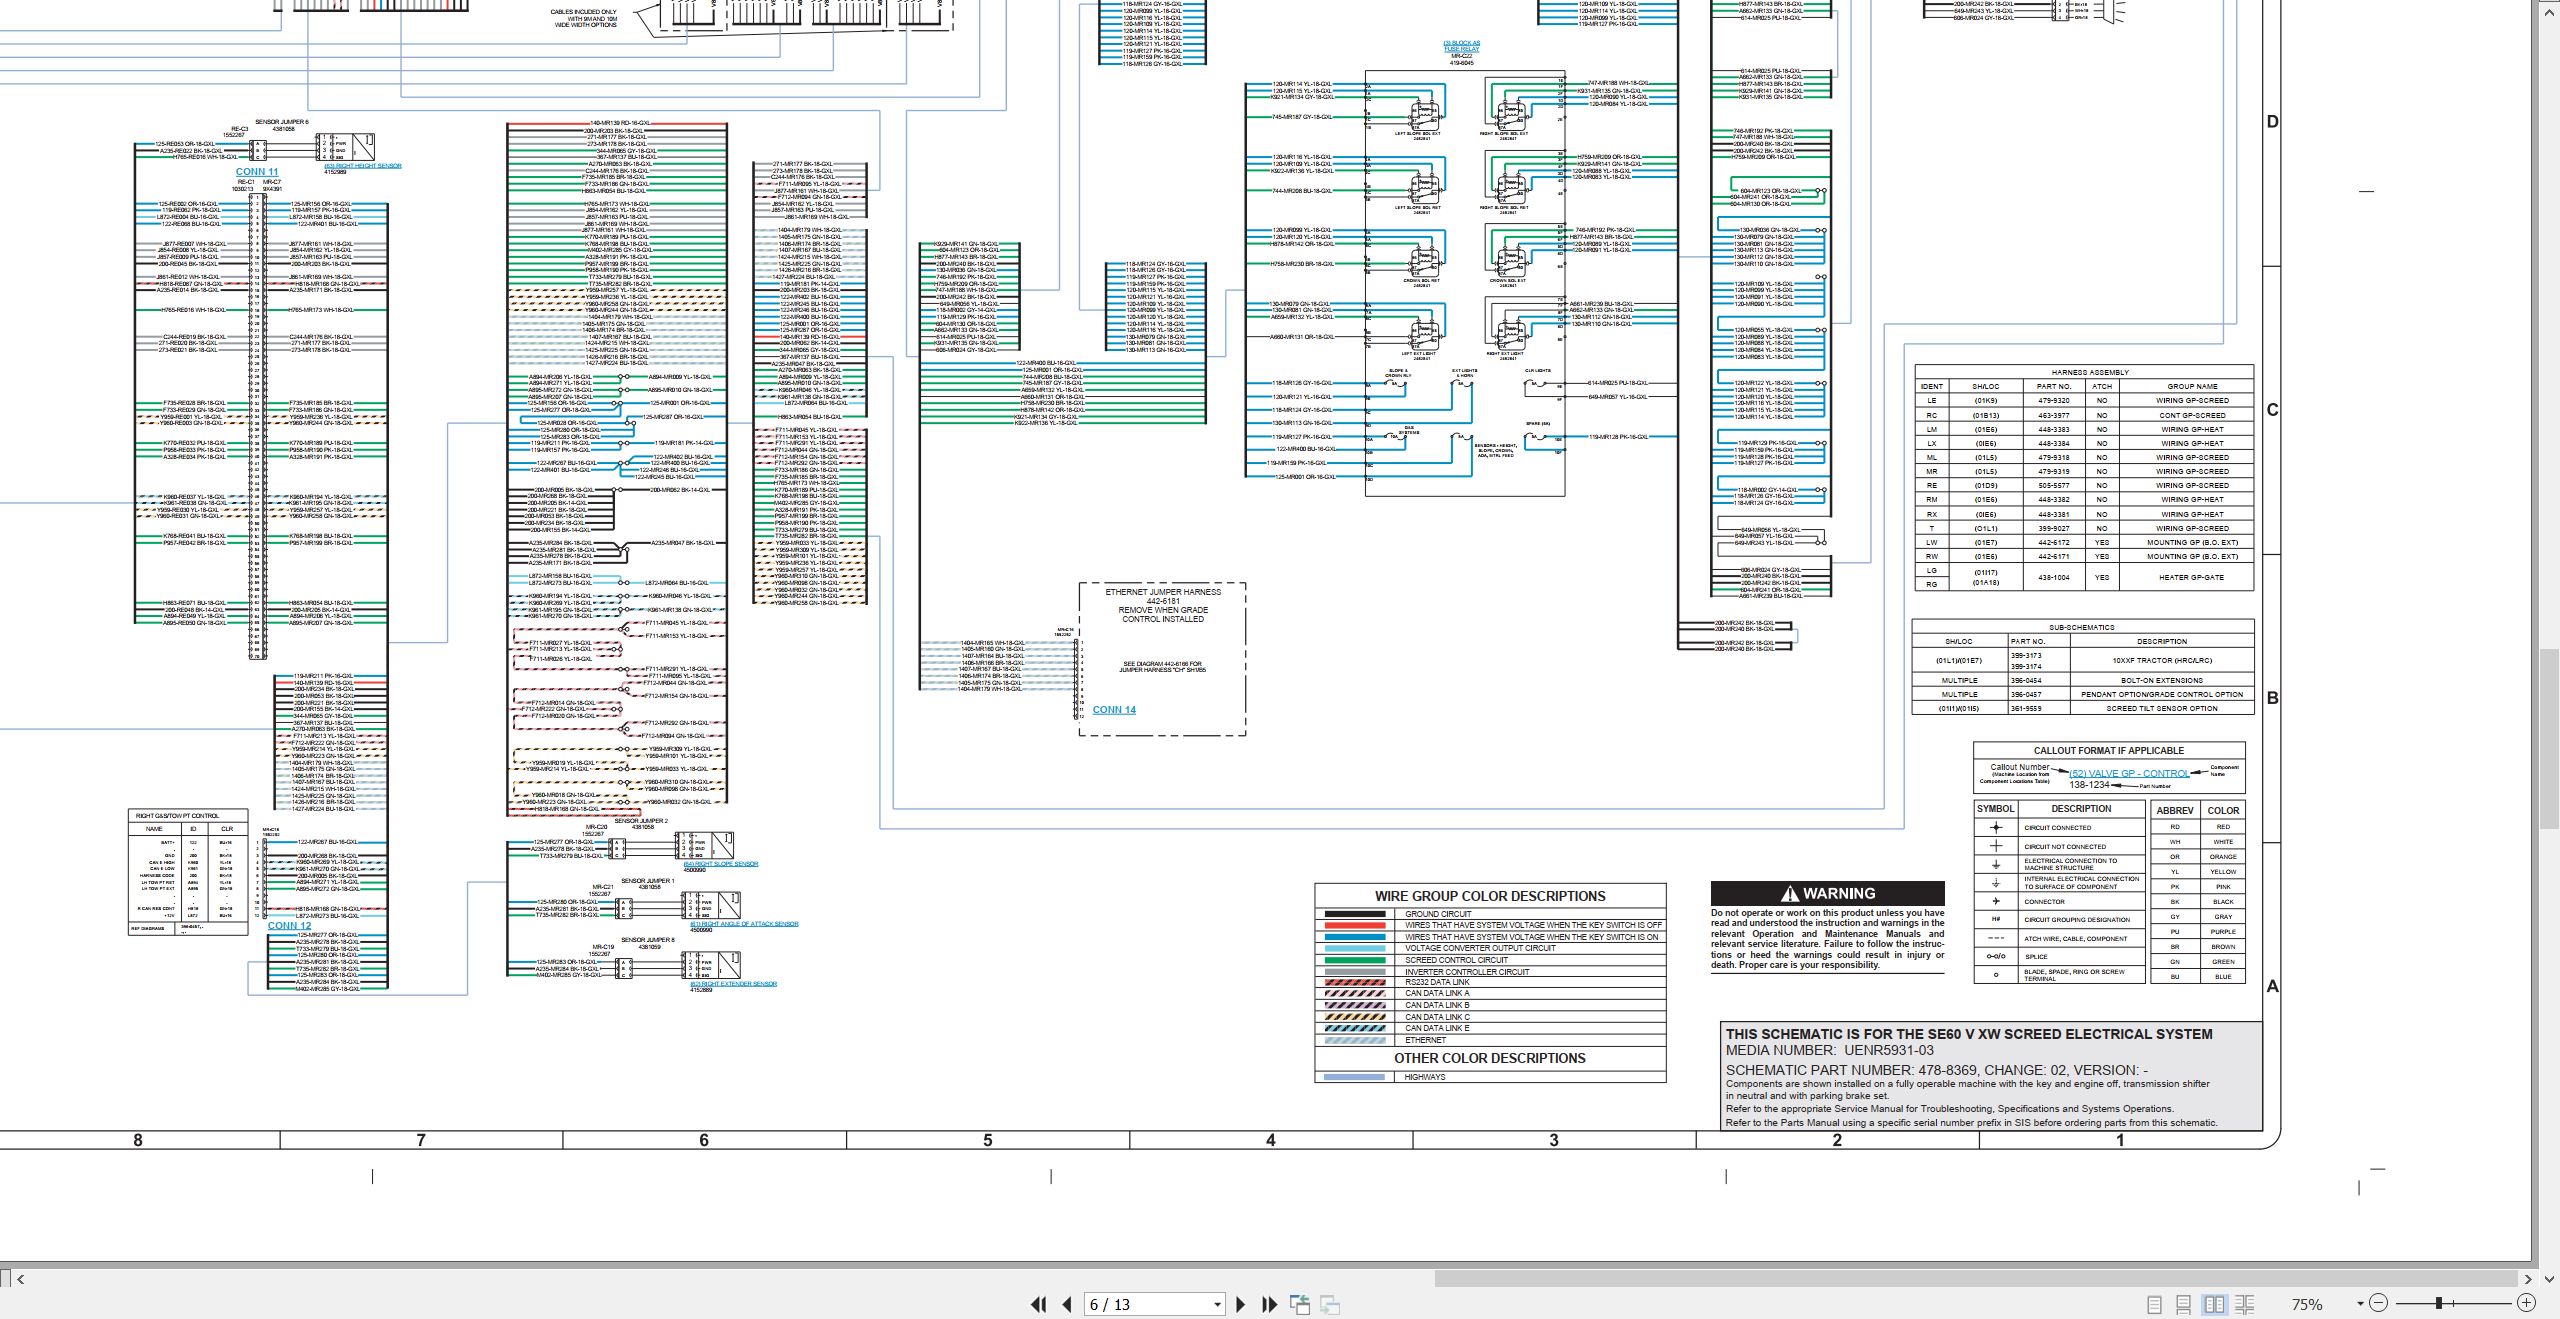The height and width of the screenshot is (1319, 2560).
Task: Click the RIGHT G&S/TOW PT CONTROL table
Action: pyautogui.click(x=188, y=872)
